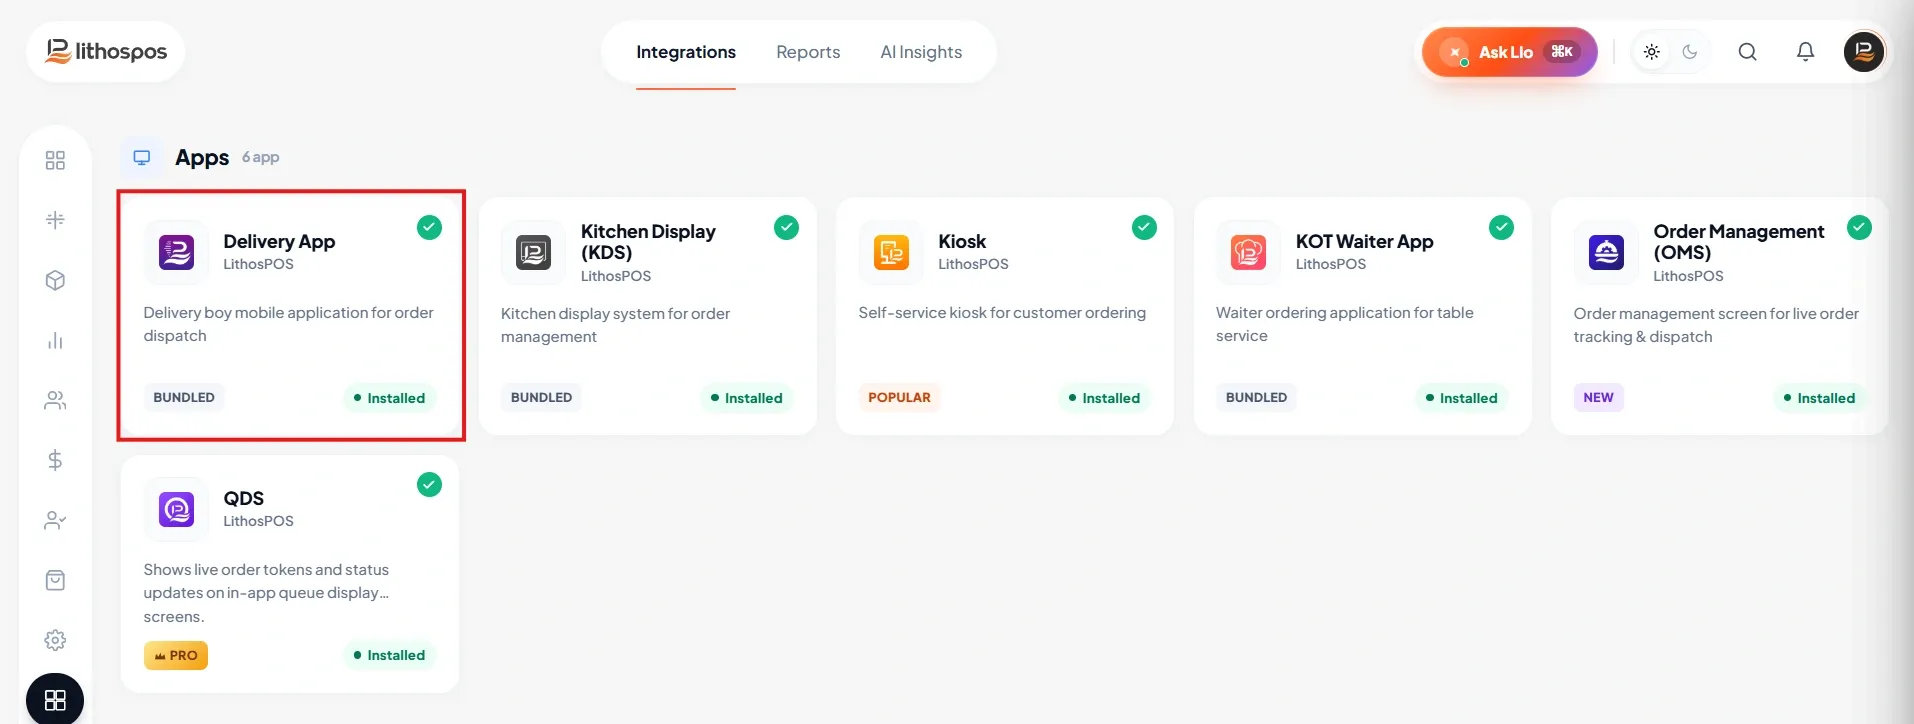Open the products cube sidebar icon
Screen dimensions: 1914x724
click(55, 280)
